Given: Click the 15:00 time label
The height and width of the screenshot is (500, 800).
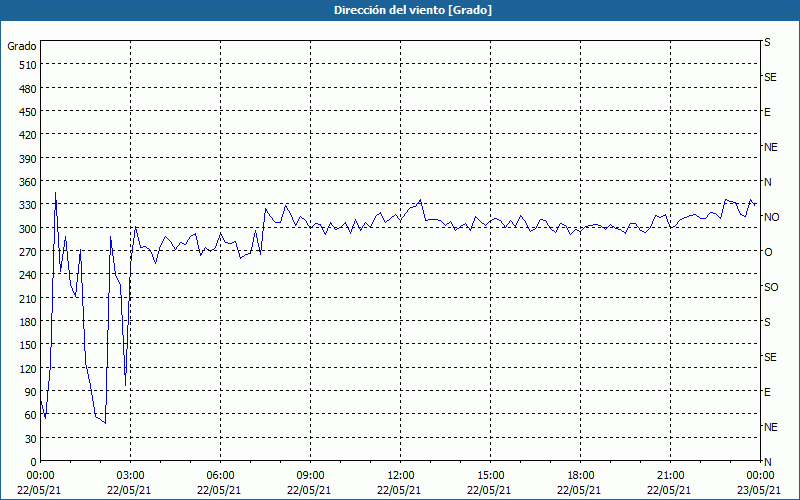Looking at the screenshot, I should 490,476.
